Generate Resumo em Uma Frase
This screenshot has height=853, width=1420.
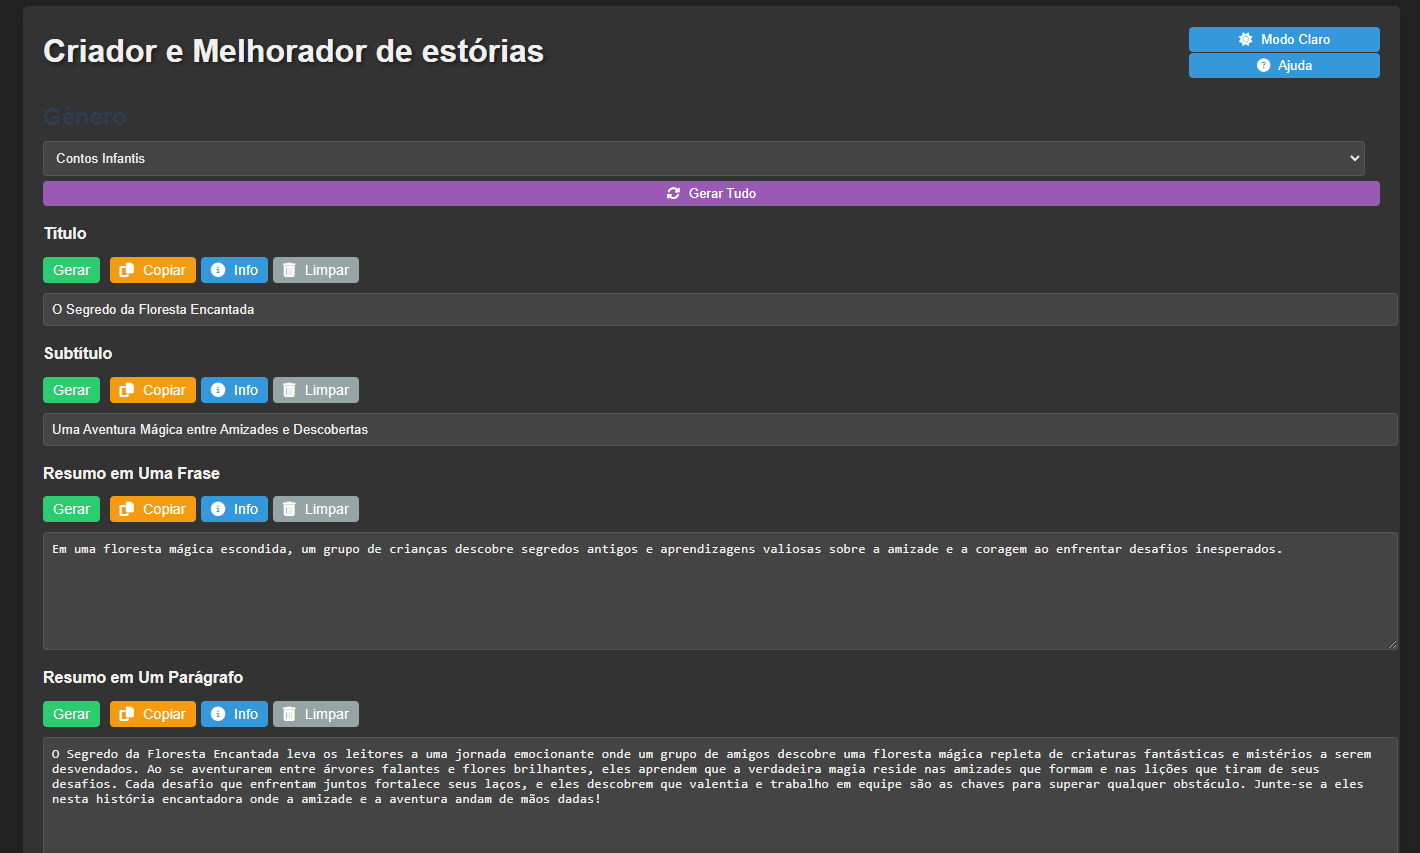pos(71,509)
